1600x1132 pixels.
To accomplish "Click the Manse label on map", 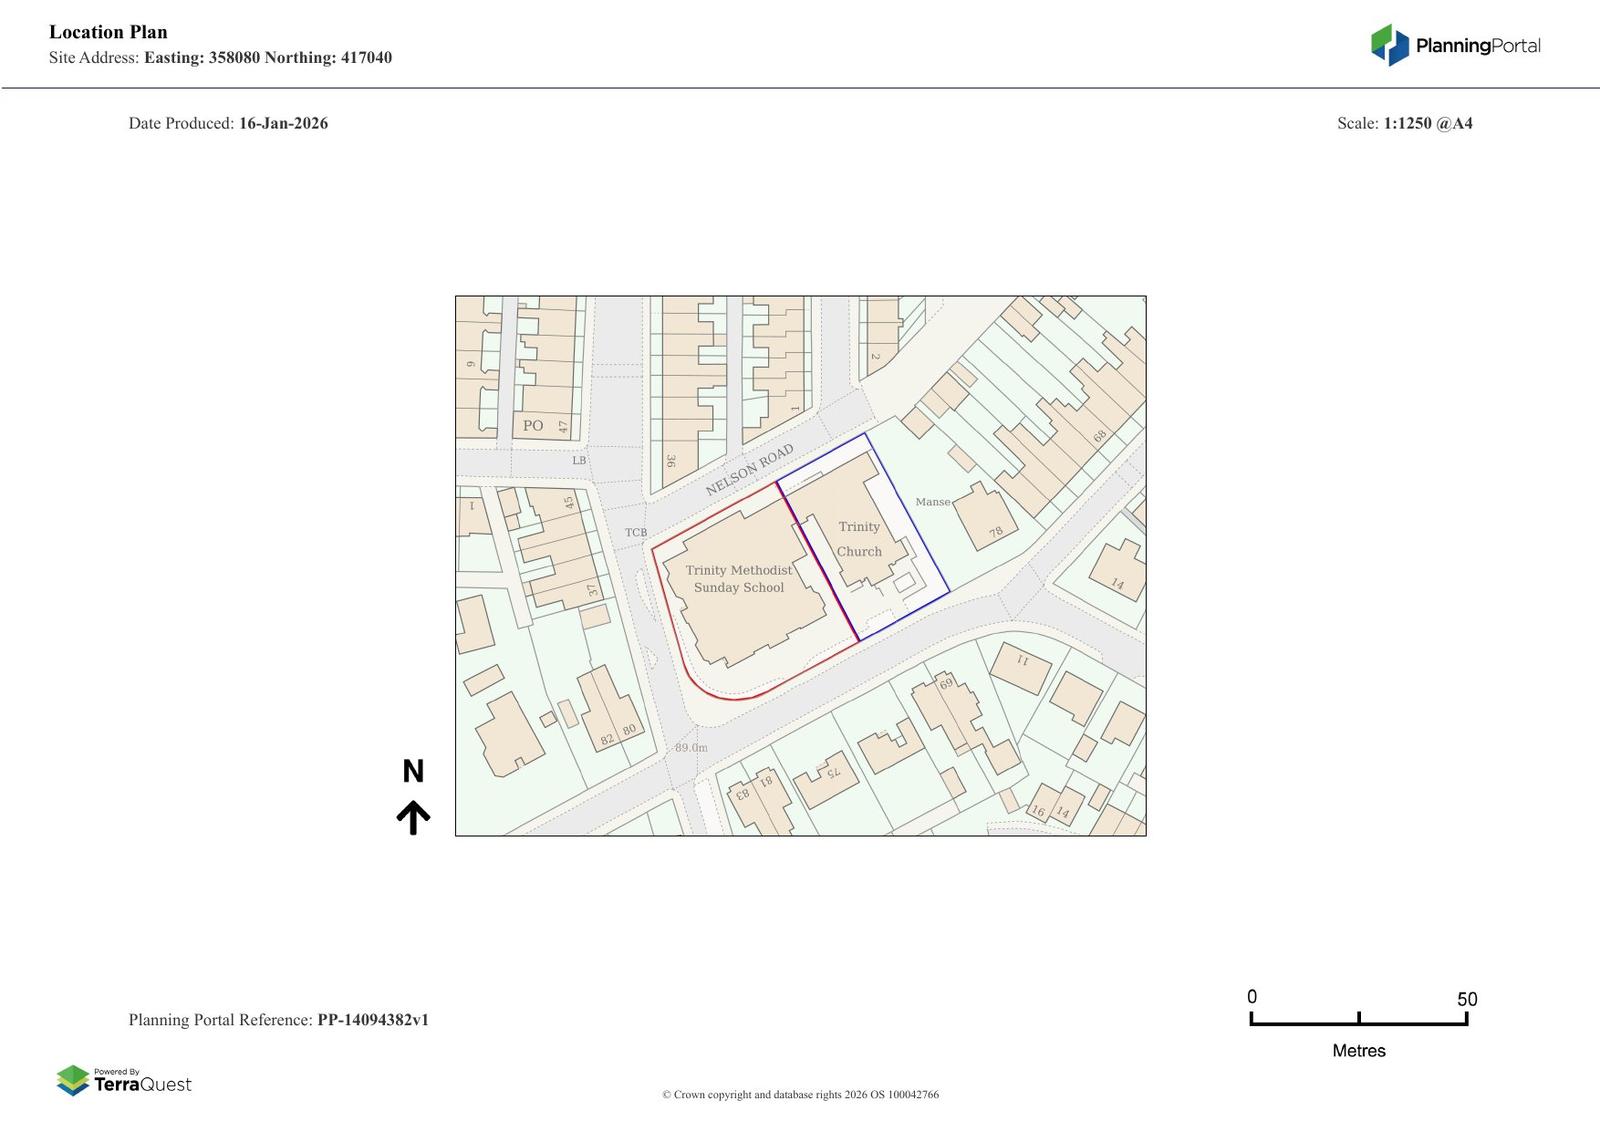I will 932,502.
